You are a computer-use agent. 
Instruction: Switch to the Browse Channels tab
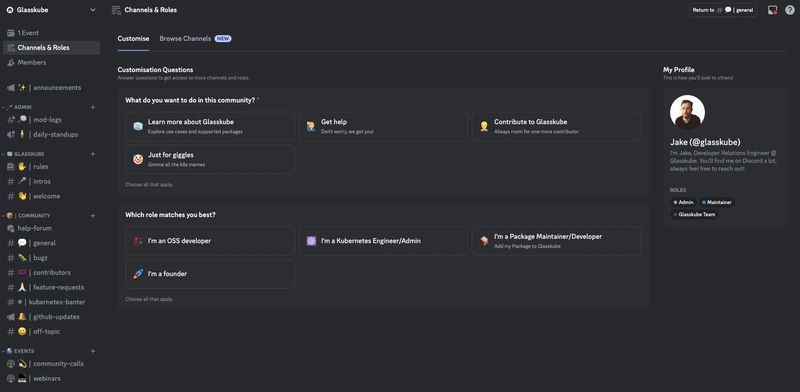185,39
